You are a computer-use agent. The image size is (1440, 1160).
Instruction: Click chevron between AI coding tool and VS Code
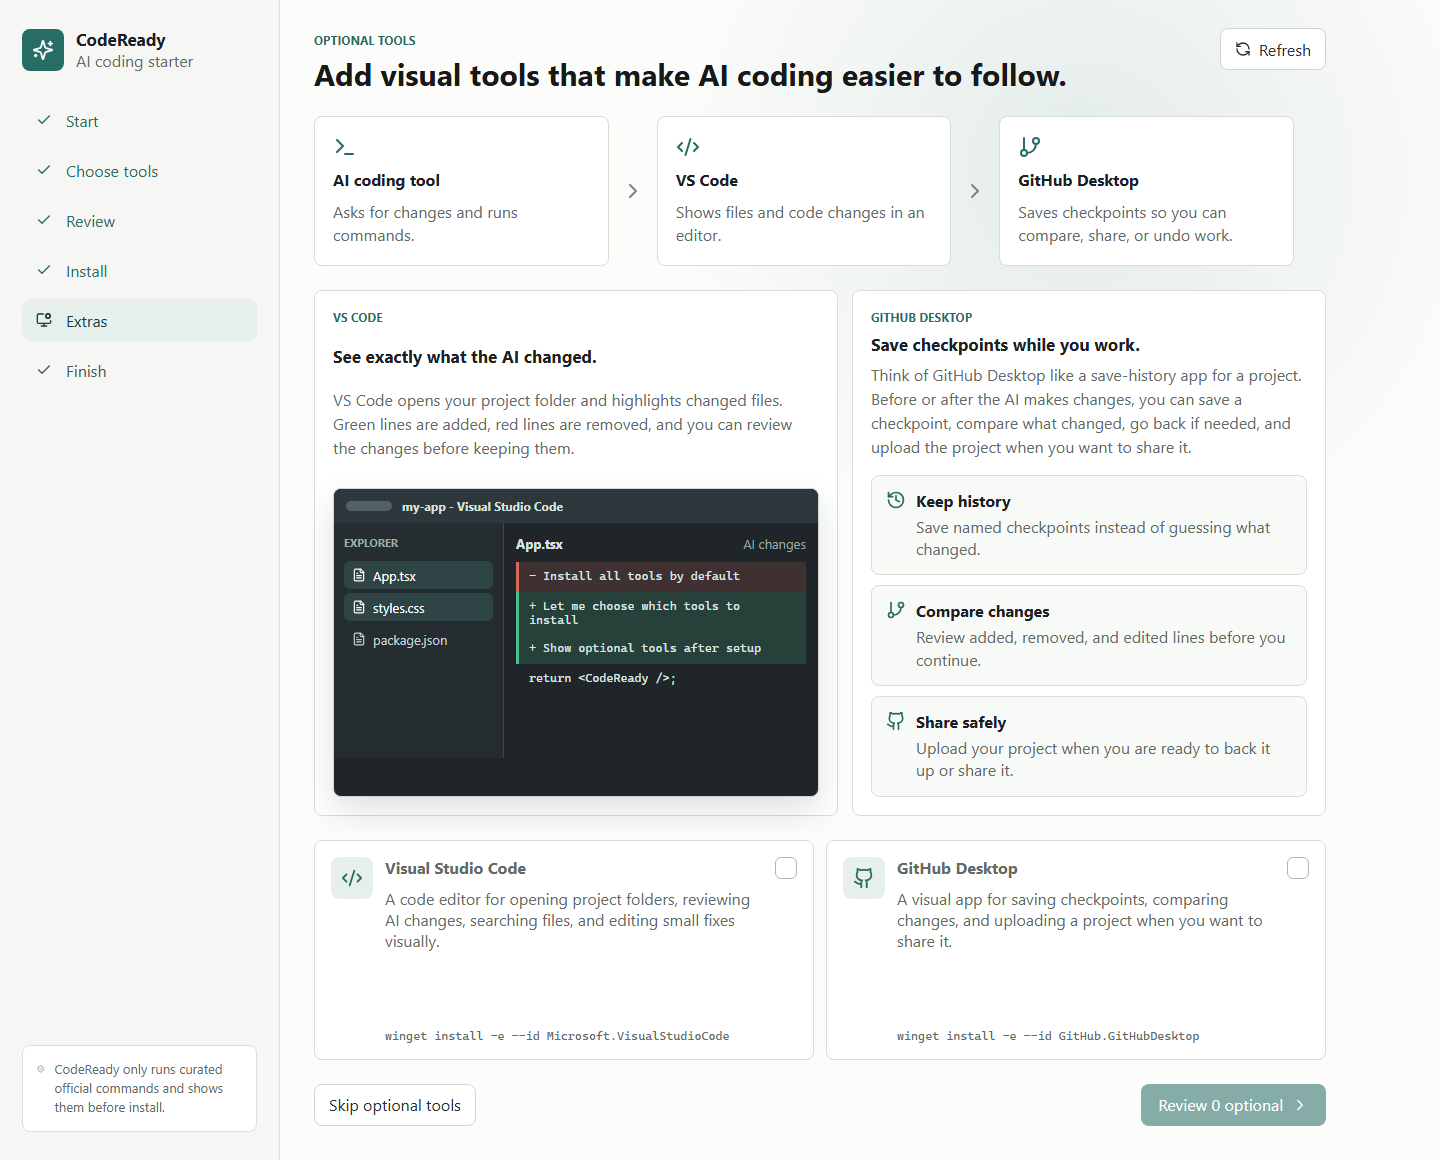(633, 191)
